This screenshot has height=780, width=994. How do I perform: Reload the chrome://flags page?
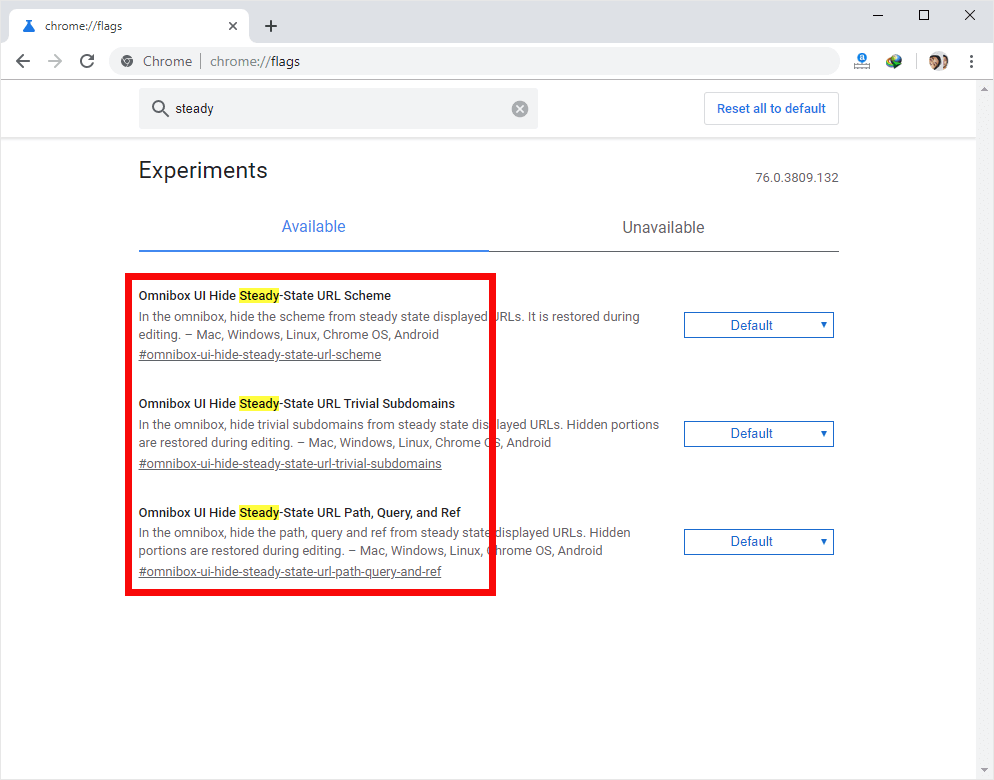click(x=87, y=62)
